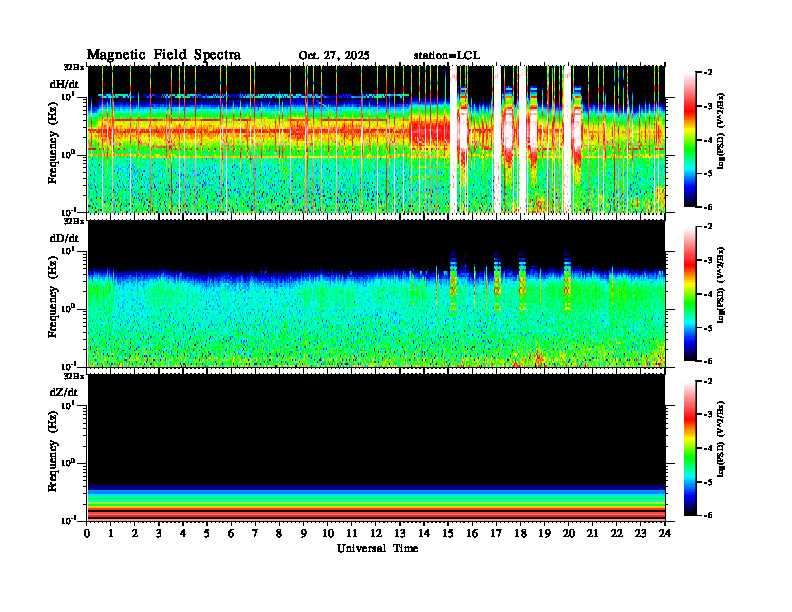Viewport: 792px width, 612px height.
Task: Click the "Magnetic Field Spectra" title
Action: [x=164, y=55]
